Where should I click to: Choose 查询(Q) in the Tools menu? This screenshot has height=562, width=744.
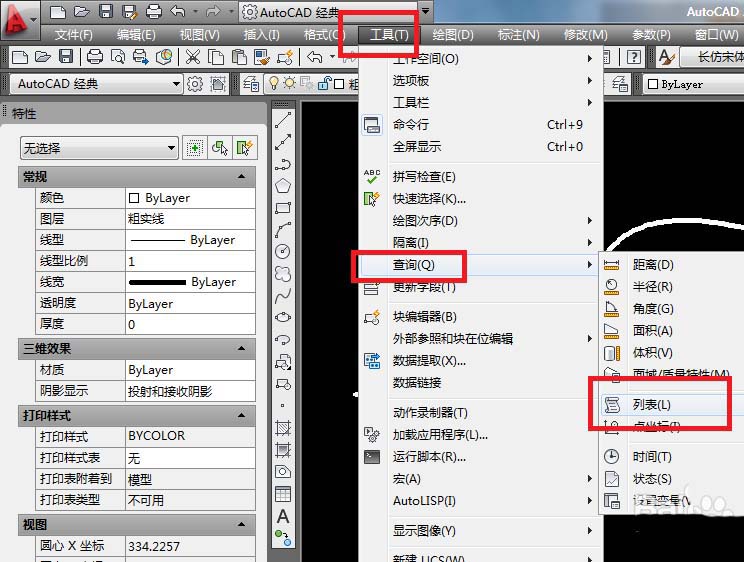(x=481, y=264)
